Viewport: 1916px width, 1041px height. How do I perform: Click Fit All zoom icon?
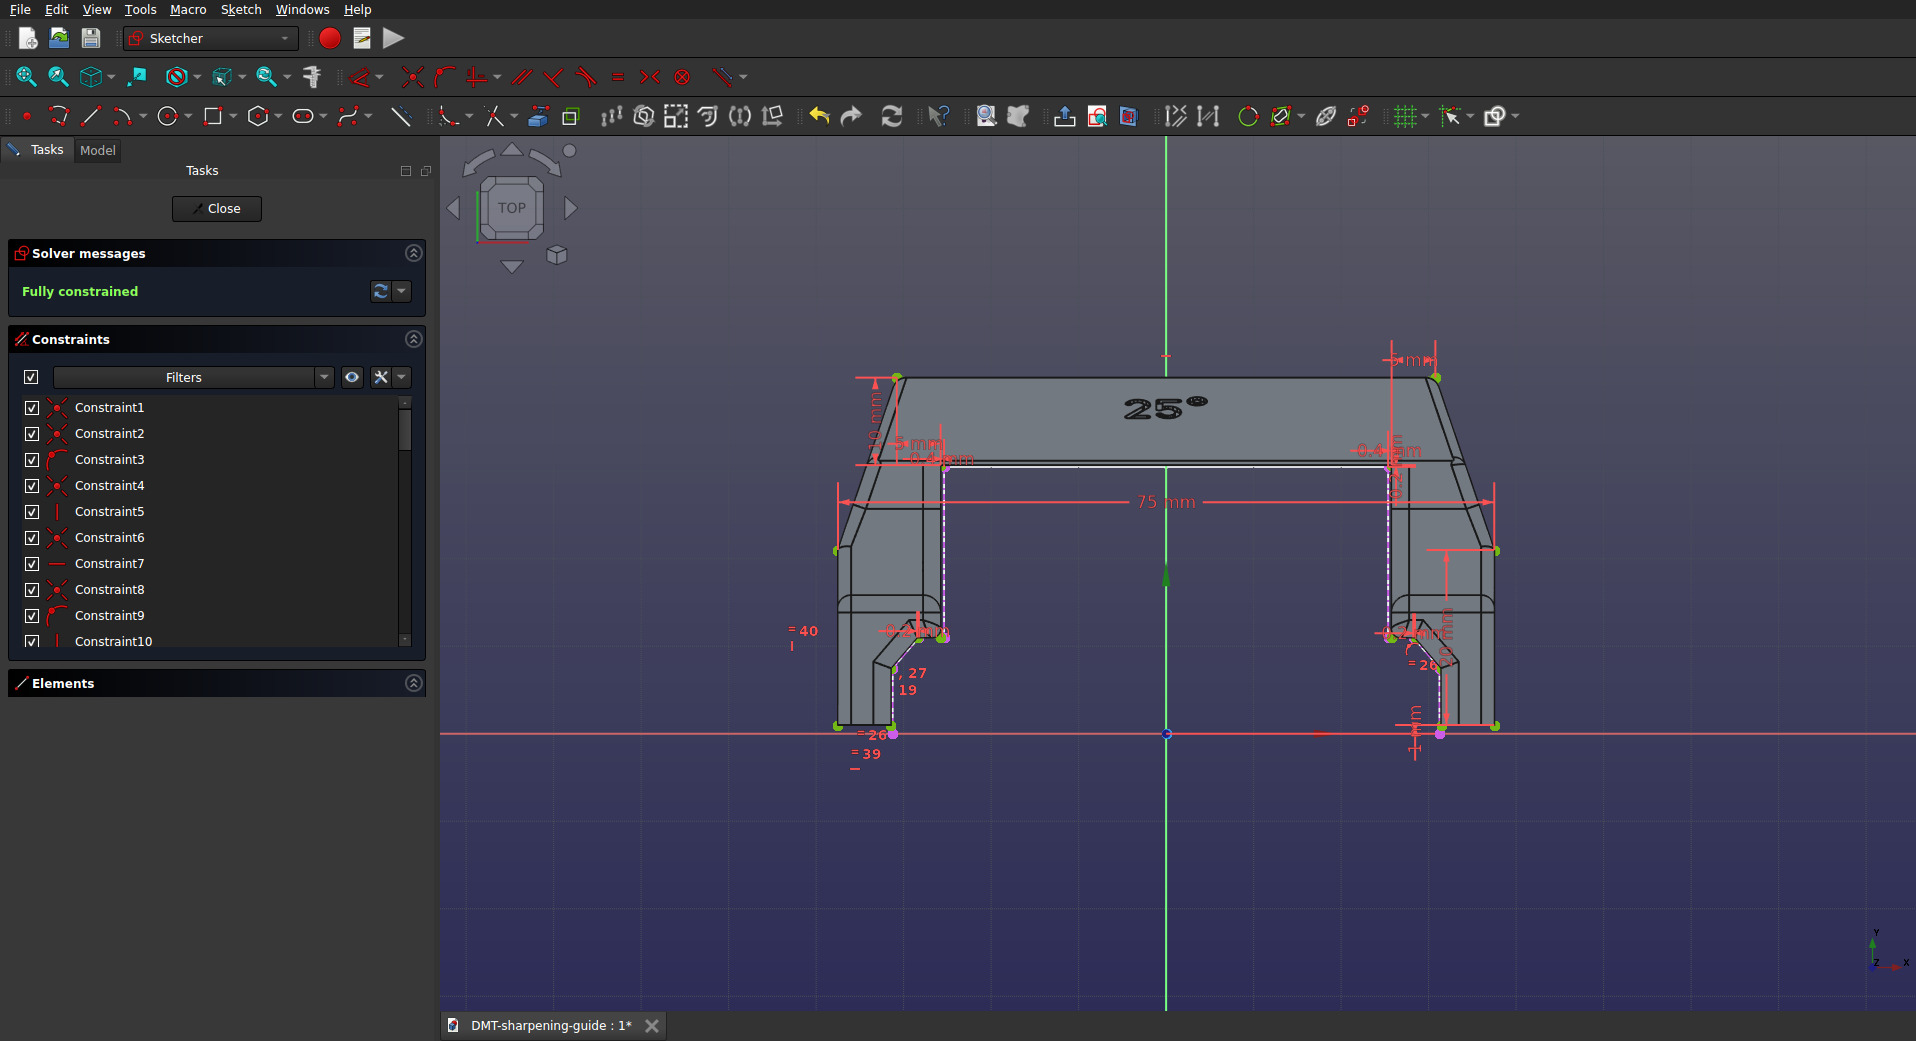26,77
